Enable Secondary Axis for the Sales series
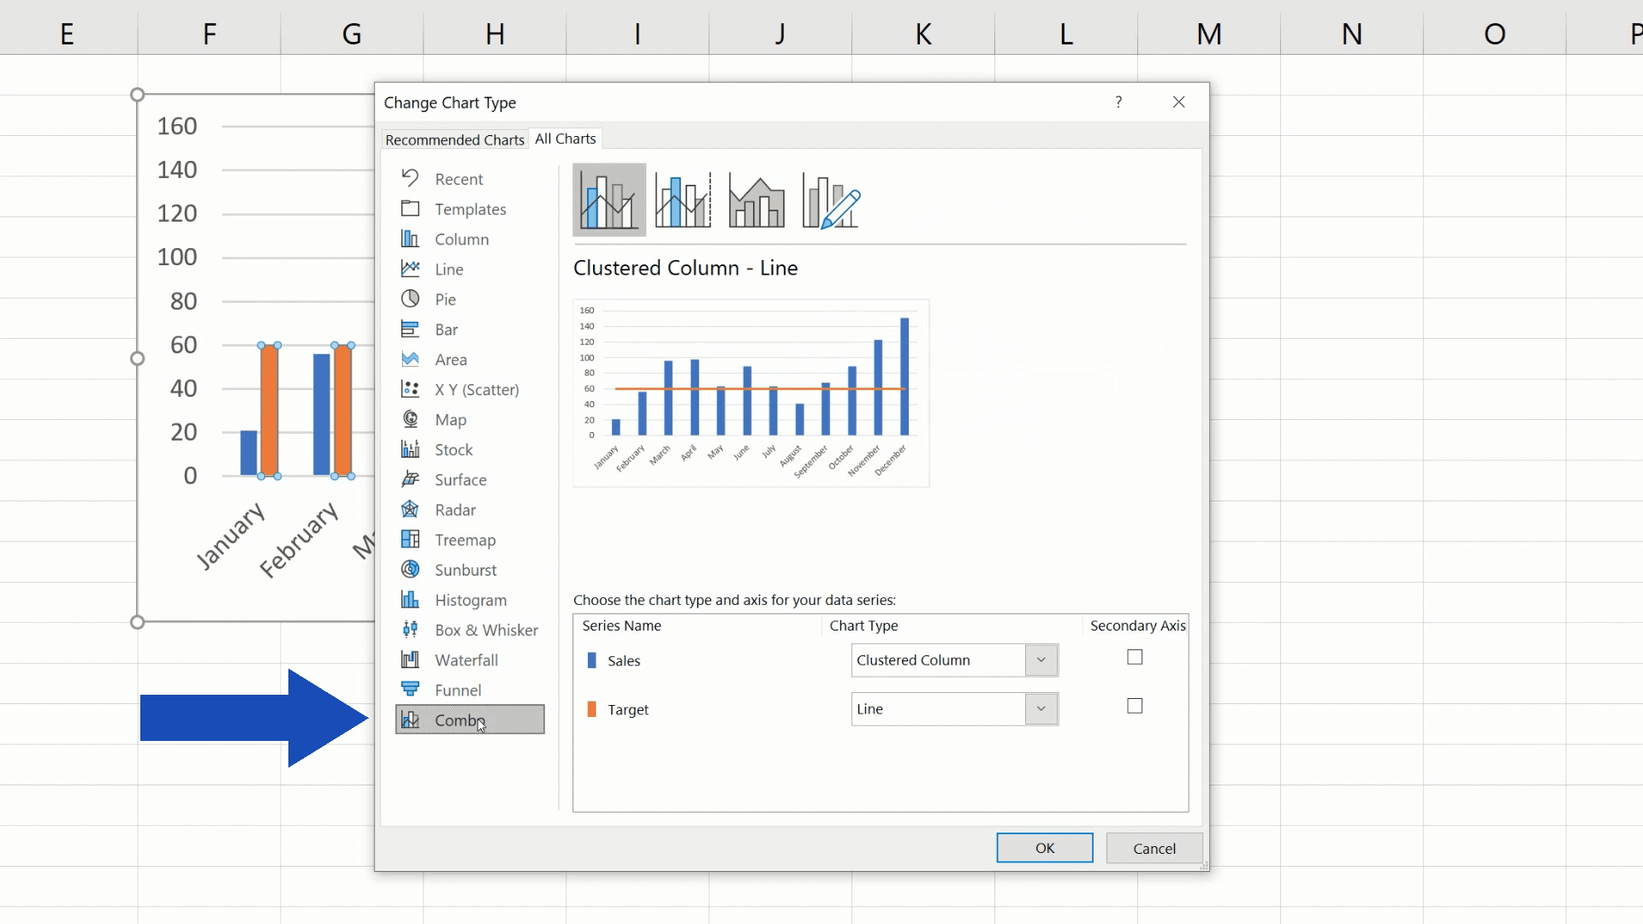 pos(1134,657)
